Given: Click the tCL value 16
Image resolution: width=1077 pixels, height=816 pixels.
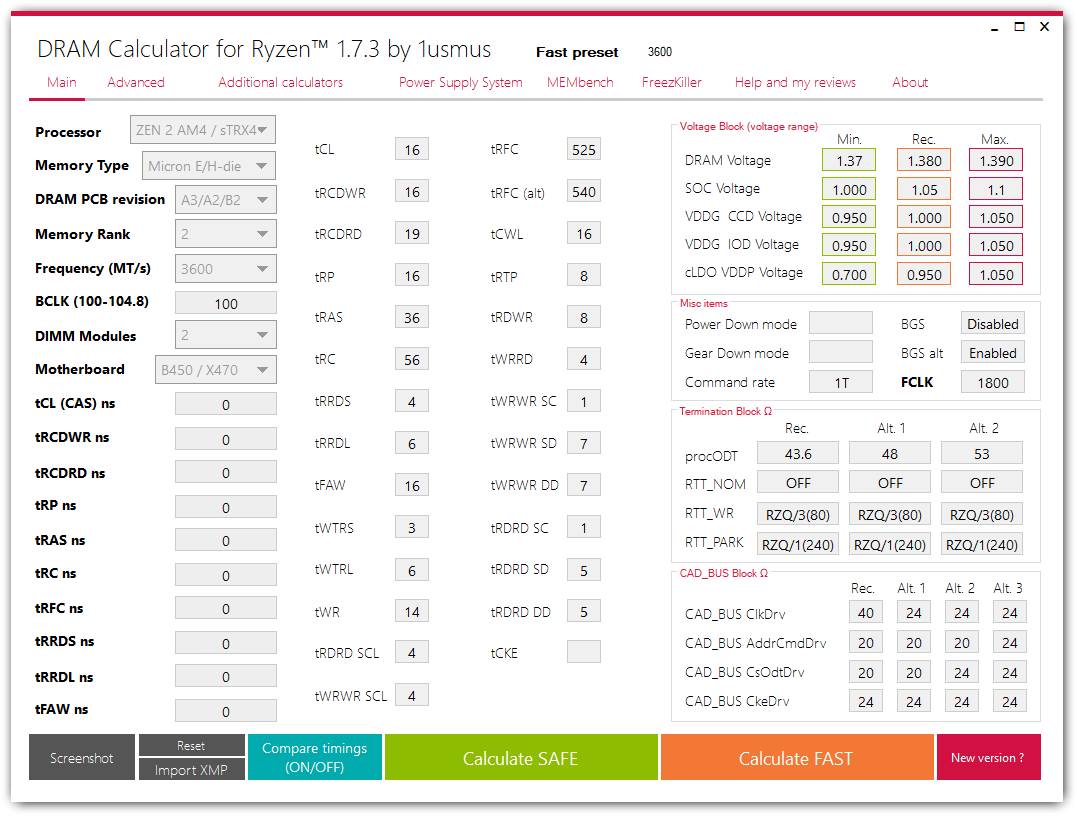Looking at the screenshot, I should (x=411, y=149).
